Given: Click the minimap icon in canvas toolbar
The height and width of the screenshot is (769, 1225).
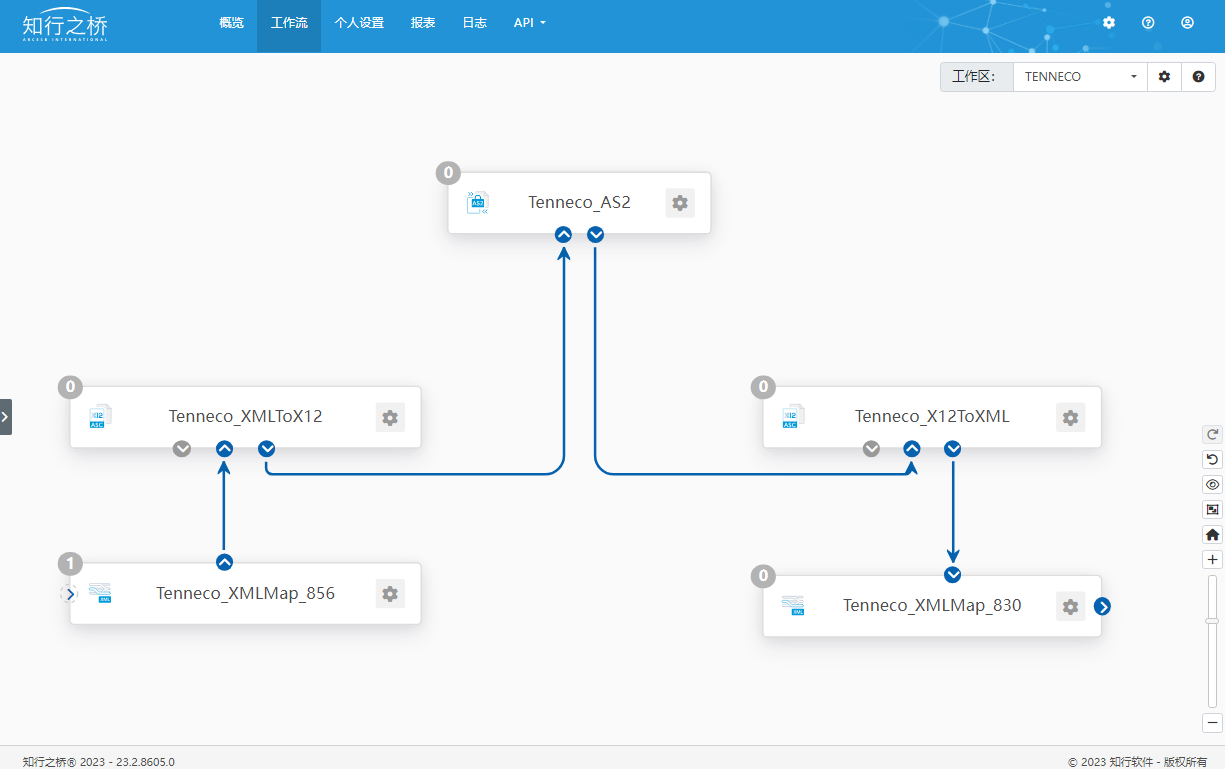Looking at the screenshot, I should coord(1212,509).
